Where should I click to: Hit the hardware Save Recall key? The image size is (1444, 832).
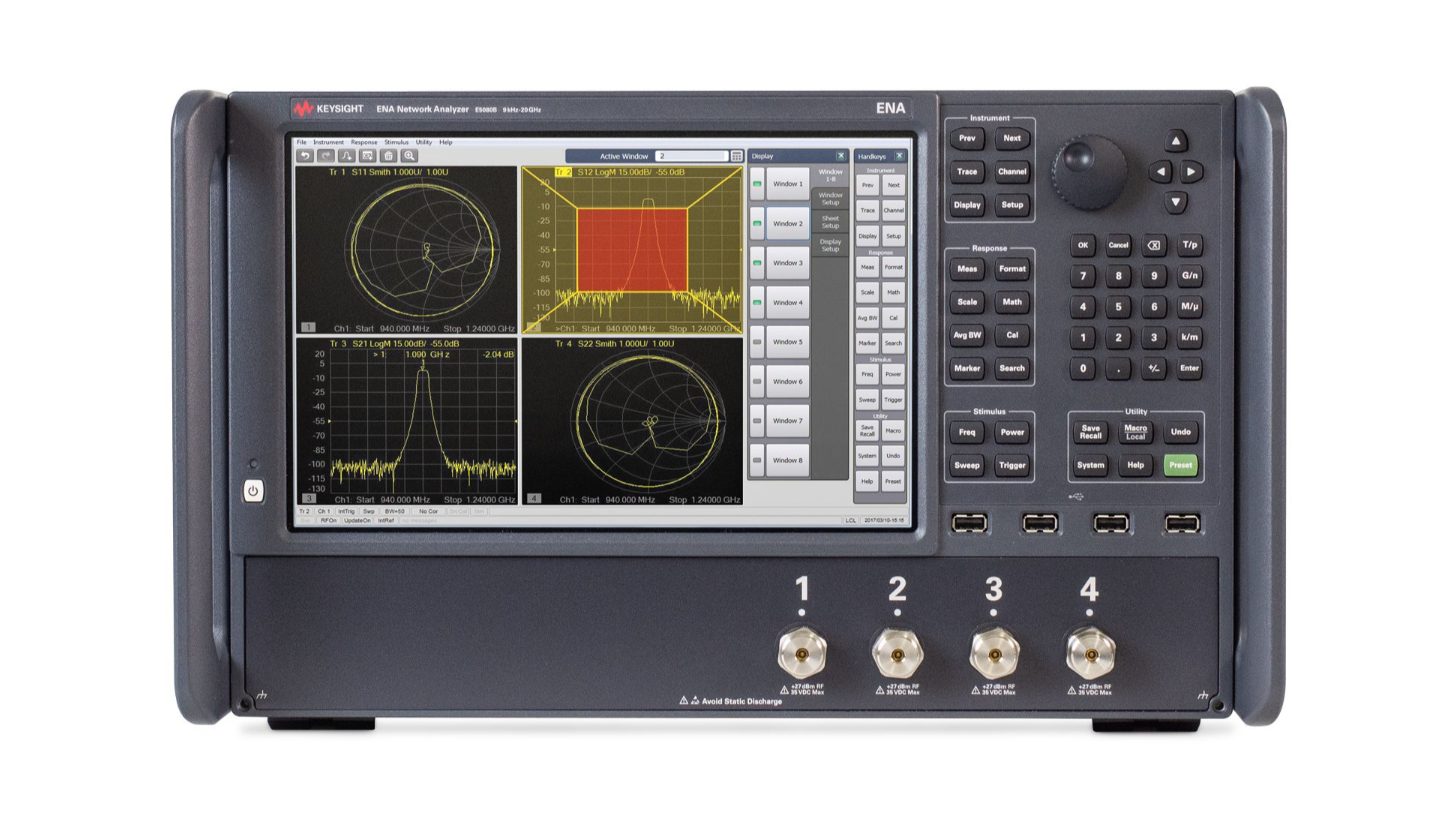point(1090,432)
